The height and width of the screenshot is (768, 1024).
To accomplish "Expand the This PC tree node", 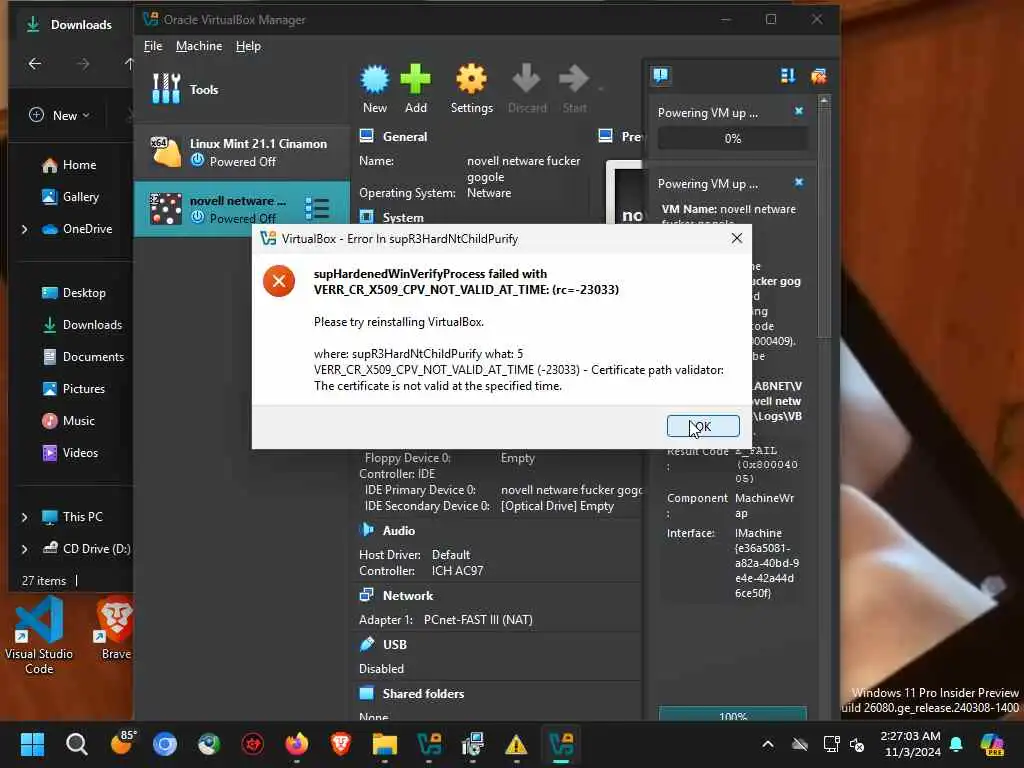I will (x=24, y=517).
